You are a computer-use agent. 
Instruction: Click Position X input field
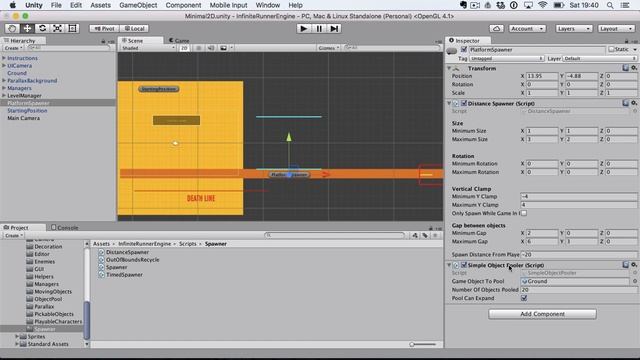541,76
